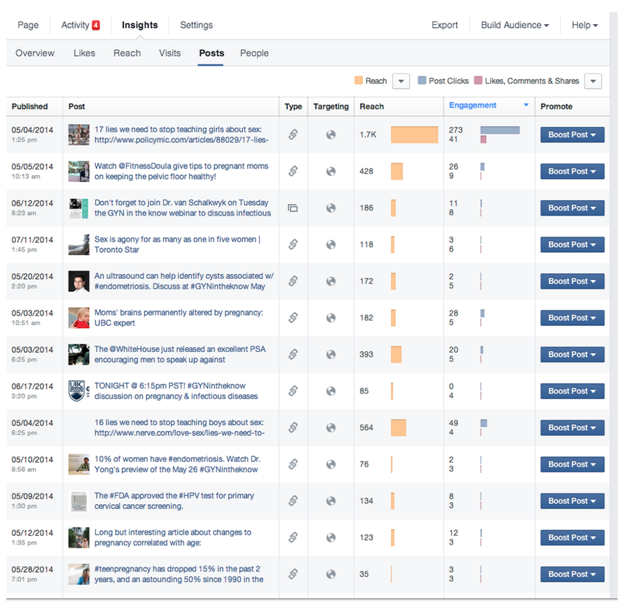Click link type icon for 17 lies post
Viewport: 627px width, 607px height.
pyautogui.click(x=293, y=135)
